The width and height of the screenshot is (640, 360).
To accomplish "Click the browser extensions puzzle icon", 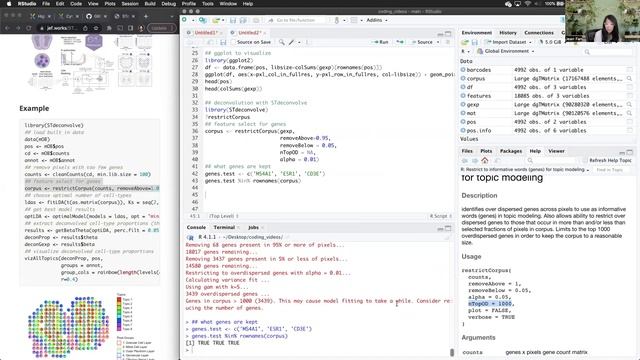I will (x=109, y=28).
